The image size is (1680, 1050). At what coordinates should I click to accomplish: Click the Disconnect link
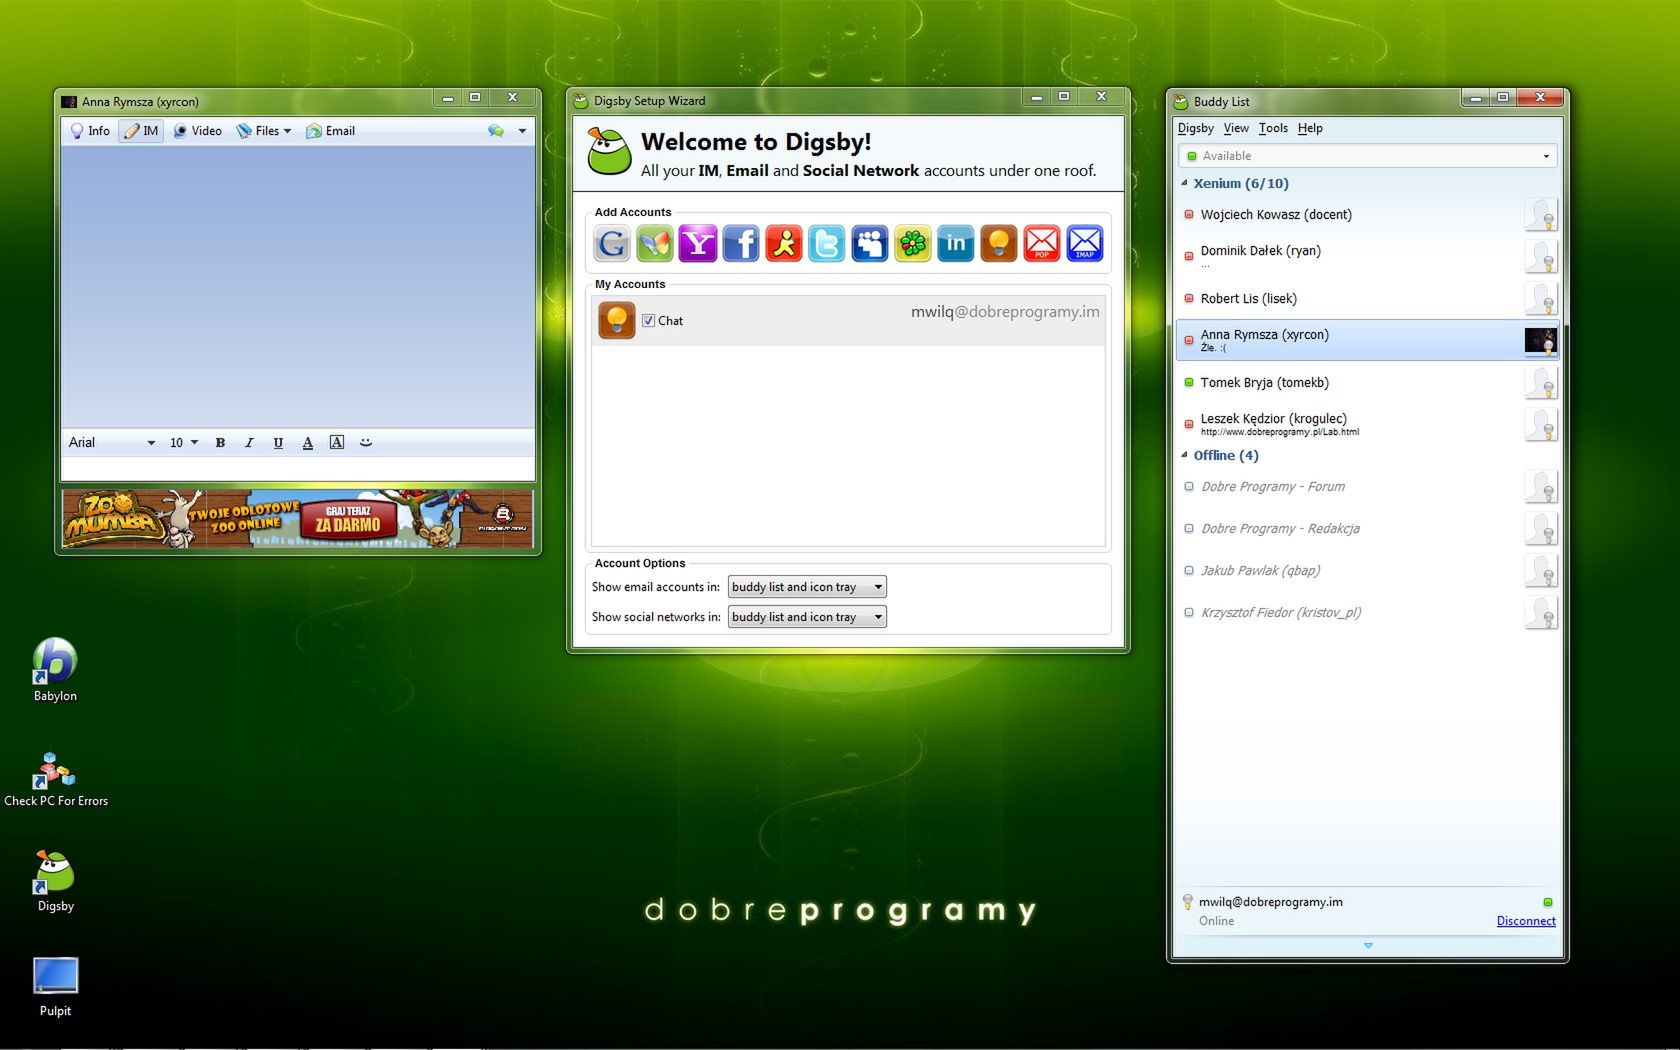coord(1526,921)
